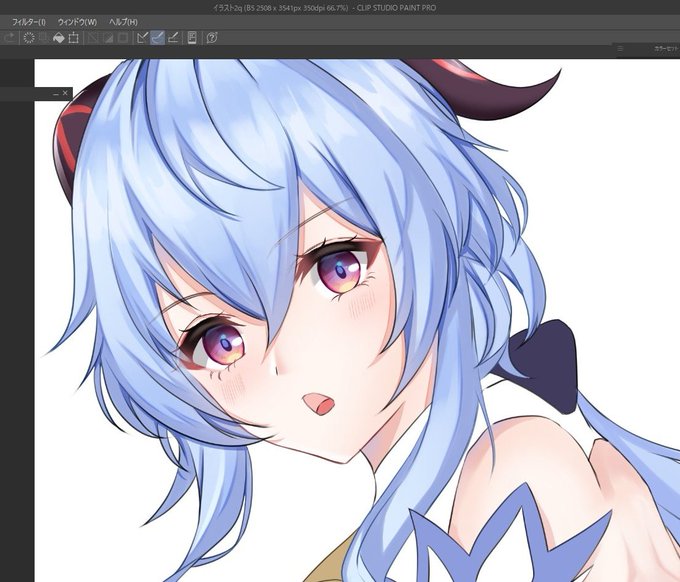Select the カラーセット panel tab
The width and height of the screenshot is (680, 582).
click(x=667, y=49)
